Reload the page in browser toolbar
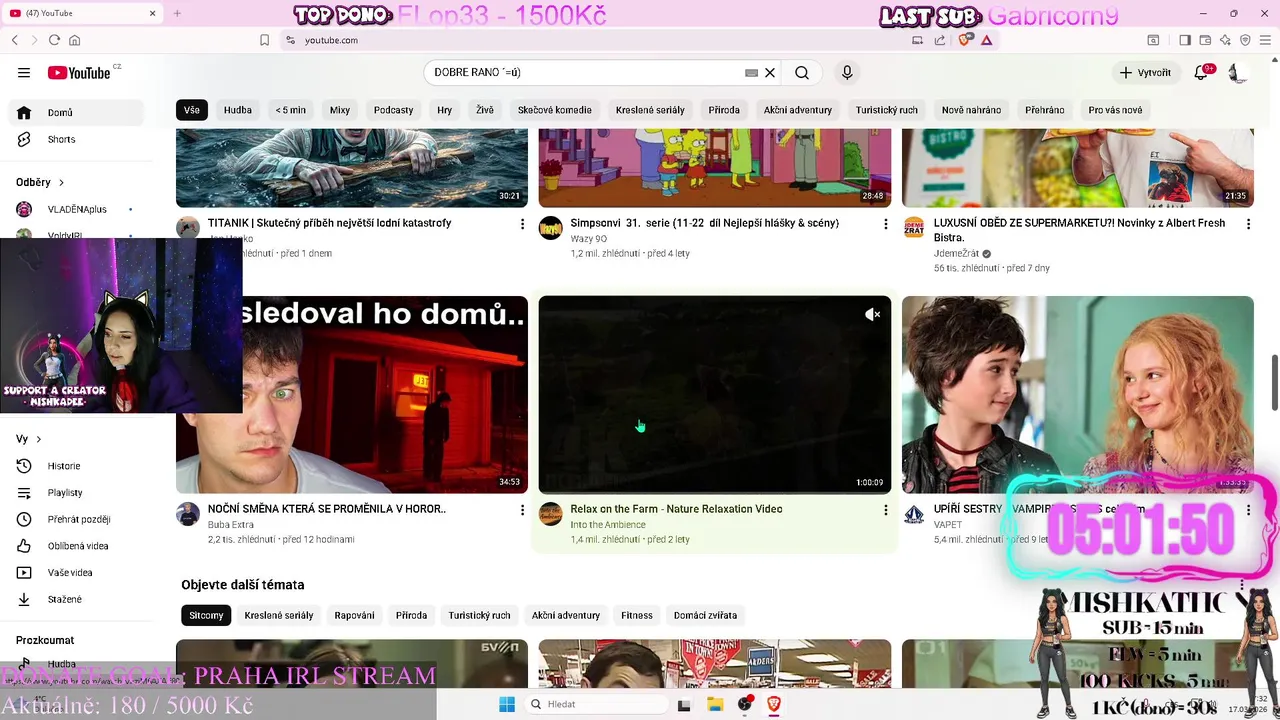This screenshot has height=720, width=1280. (x=54, y=40)
